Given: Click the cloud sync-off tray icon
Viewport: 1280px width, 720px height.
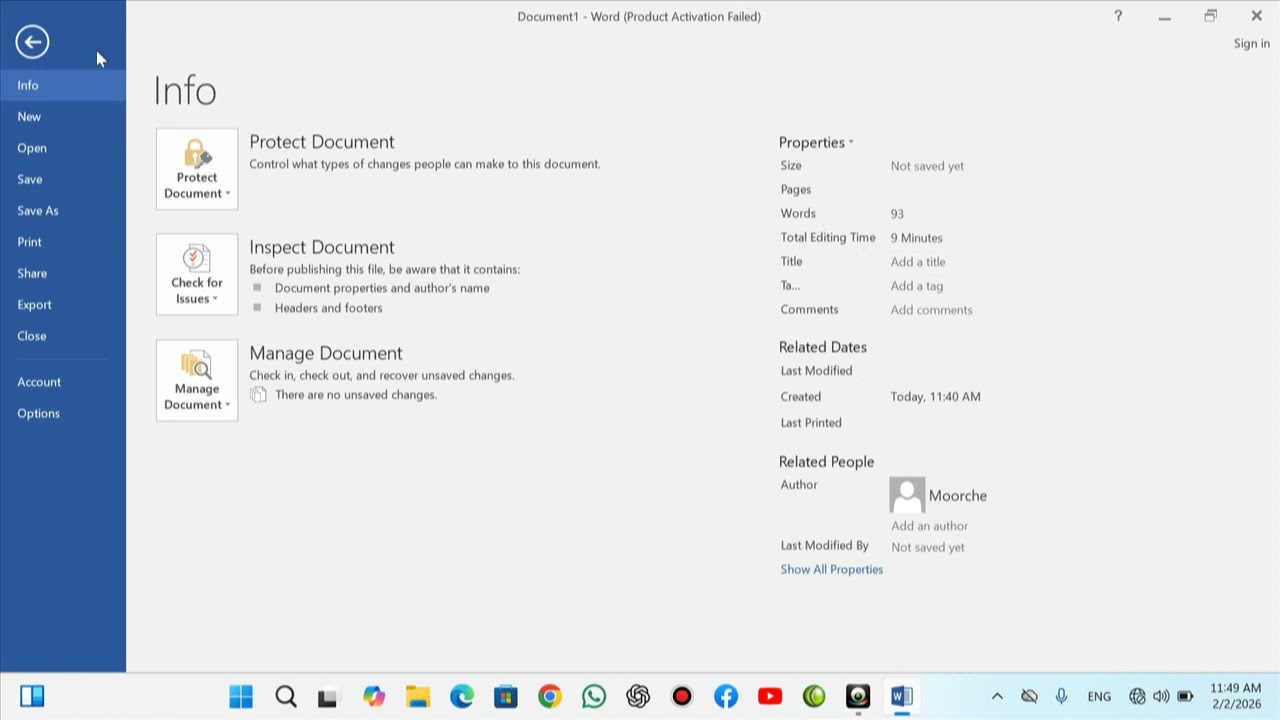Looking at the screenshot, I should click(1029, 696).
